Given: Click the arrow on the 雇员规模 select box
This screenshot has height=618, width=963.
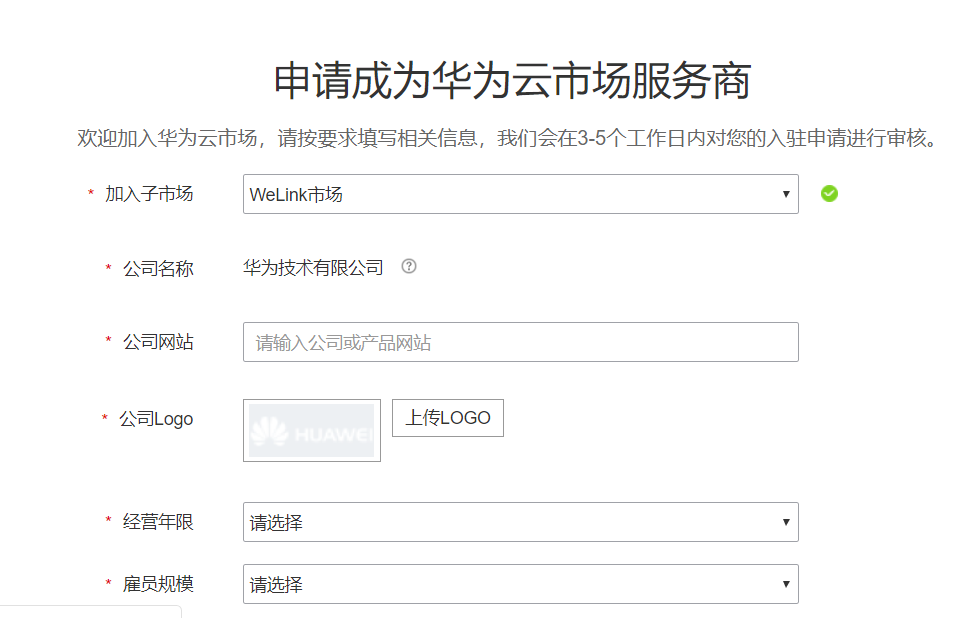Looking at the screenshot, I should pos(786,584).
